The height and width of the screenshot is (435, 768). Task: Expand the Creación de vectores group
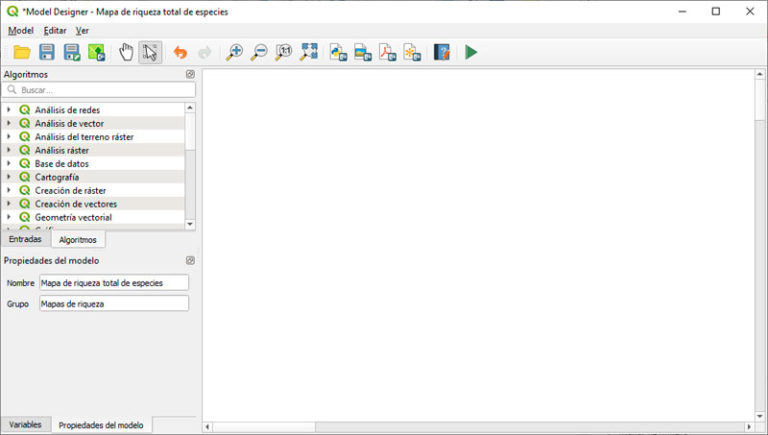pyautogui.click(x=9, y=203)
